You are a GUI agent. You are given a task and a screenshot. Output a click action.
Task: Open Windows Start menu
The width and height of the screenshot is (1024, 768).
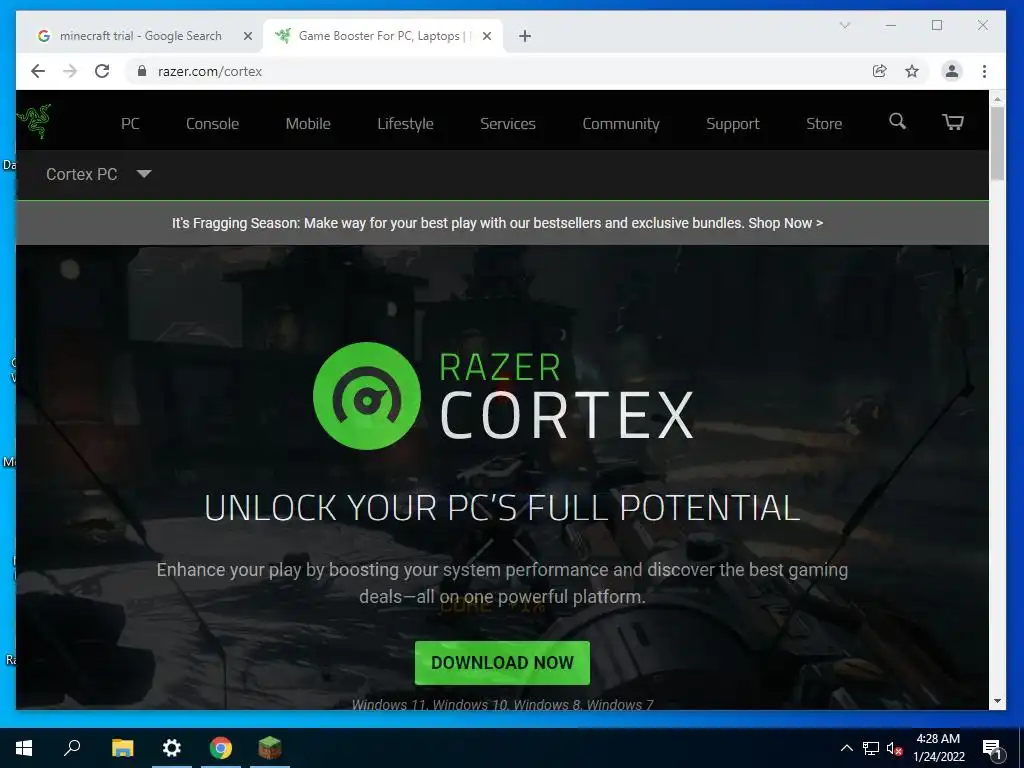pos(24,748)
